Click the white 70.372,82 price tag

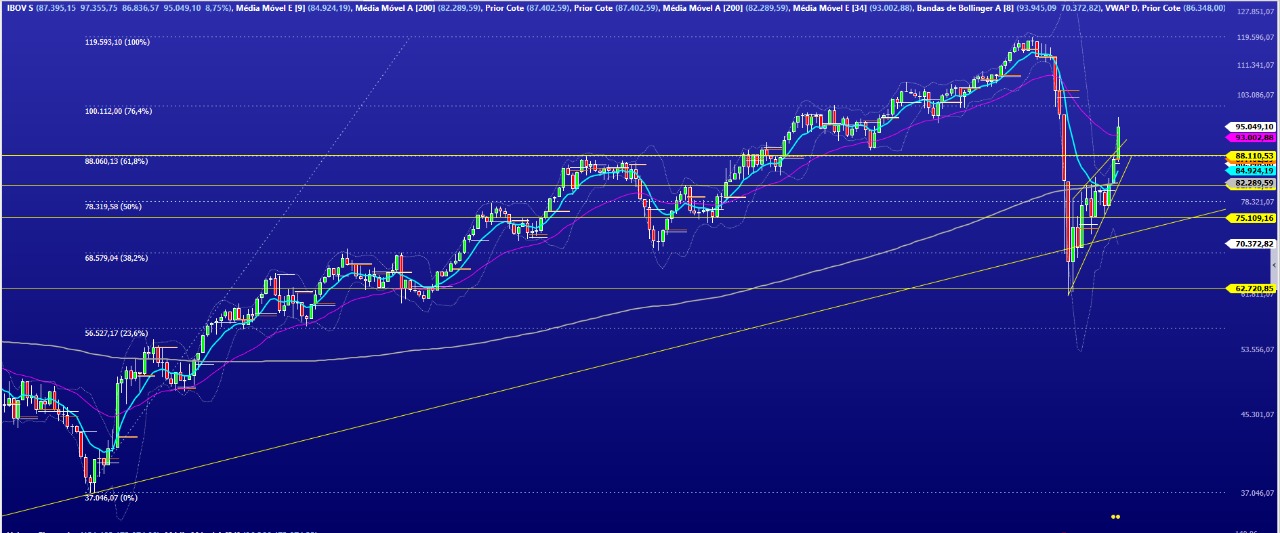(x=1253, y=243)
